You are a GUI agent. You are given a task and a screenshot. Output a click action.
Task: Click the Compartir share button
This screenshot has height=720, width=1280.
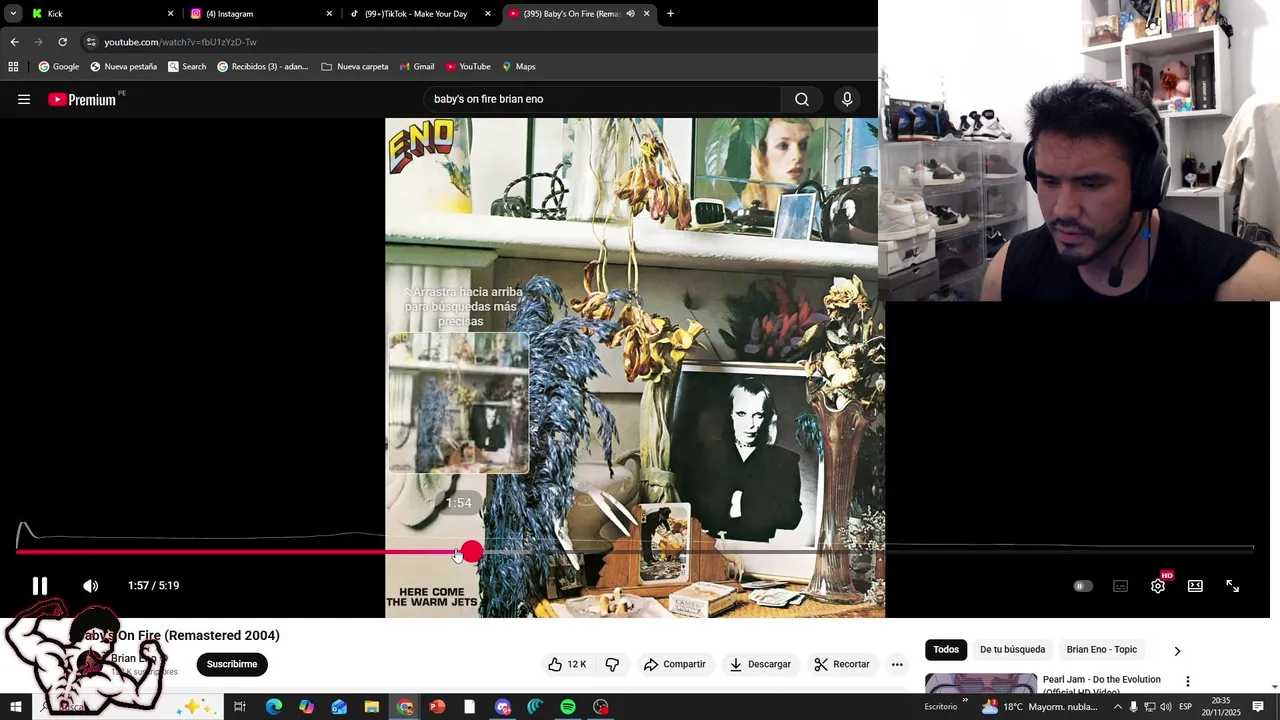click(675, 664)
